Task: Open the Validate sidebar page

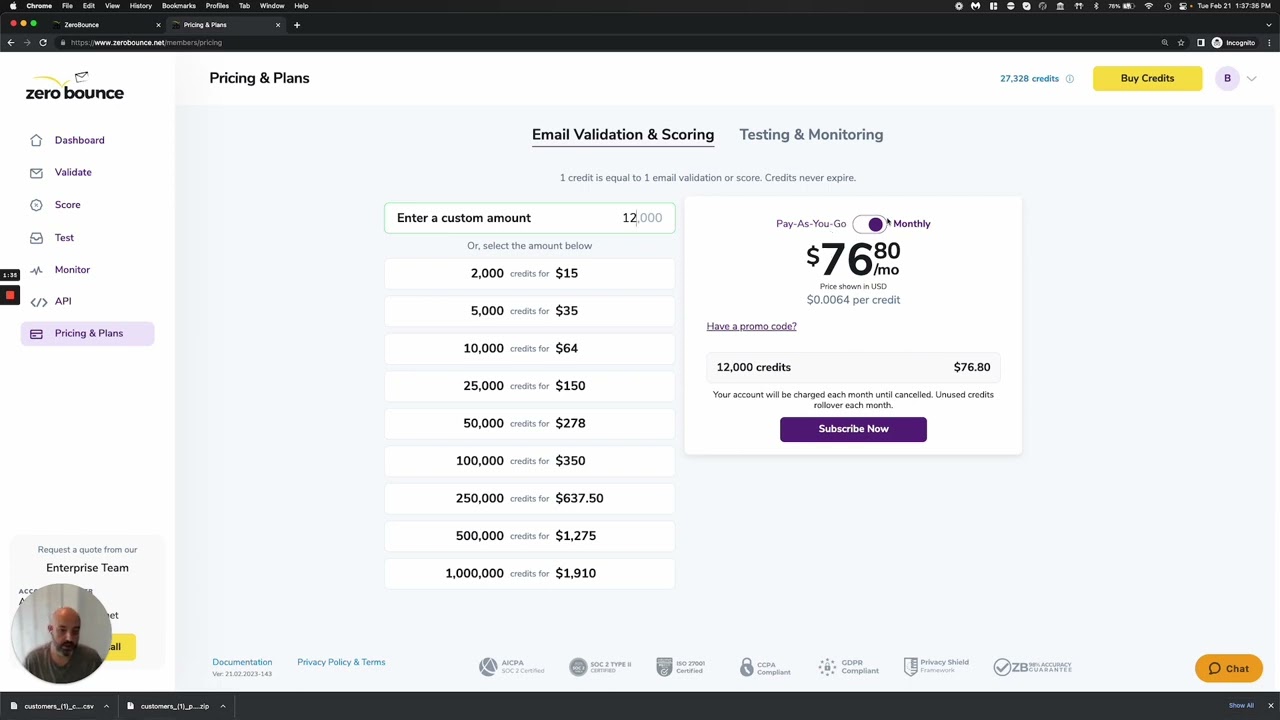Action: pyautogui.click(x=73, y=172)
